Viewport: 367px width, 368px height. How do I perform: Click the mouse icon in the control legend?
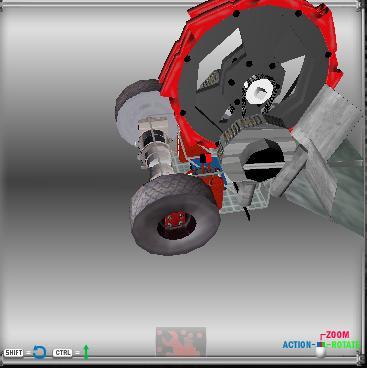pos(321,349)
